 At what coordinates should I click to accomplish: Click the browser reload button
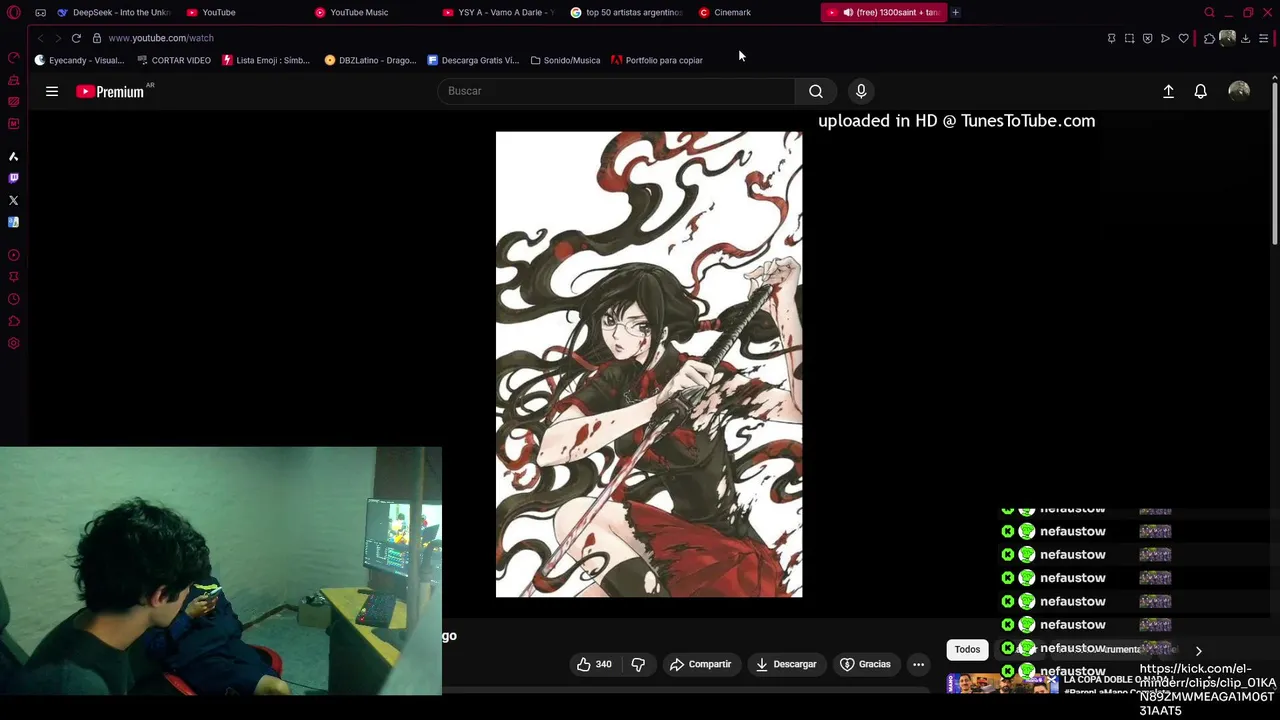tap(76, 38)
